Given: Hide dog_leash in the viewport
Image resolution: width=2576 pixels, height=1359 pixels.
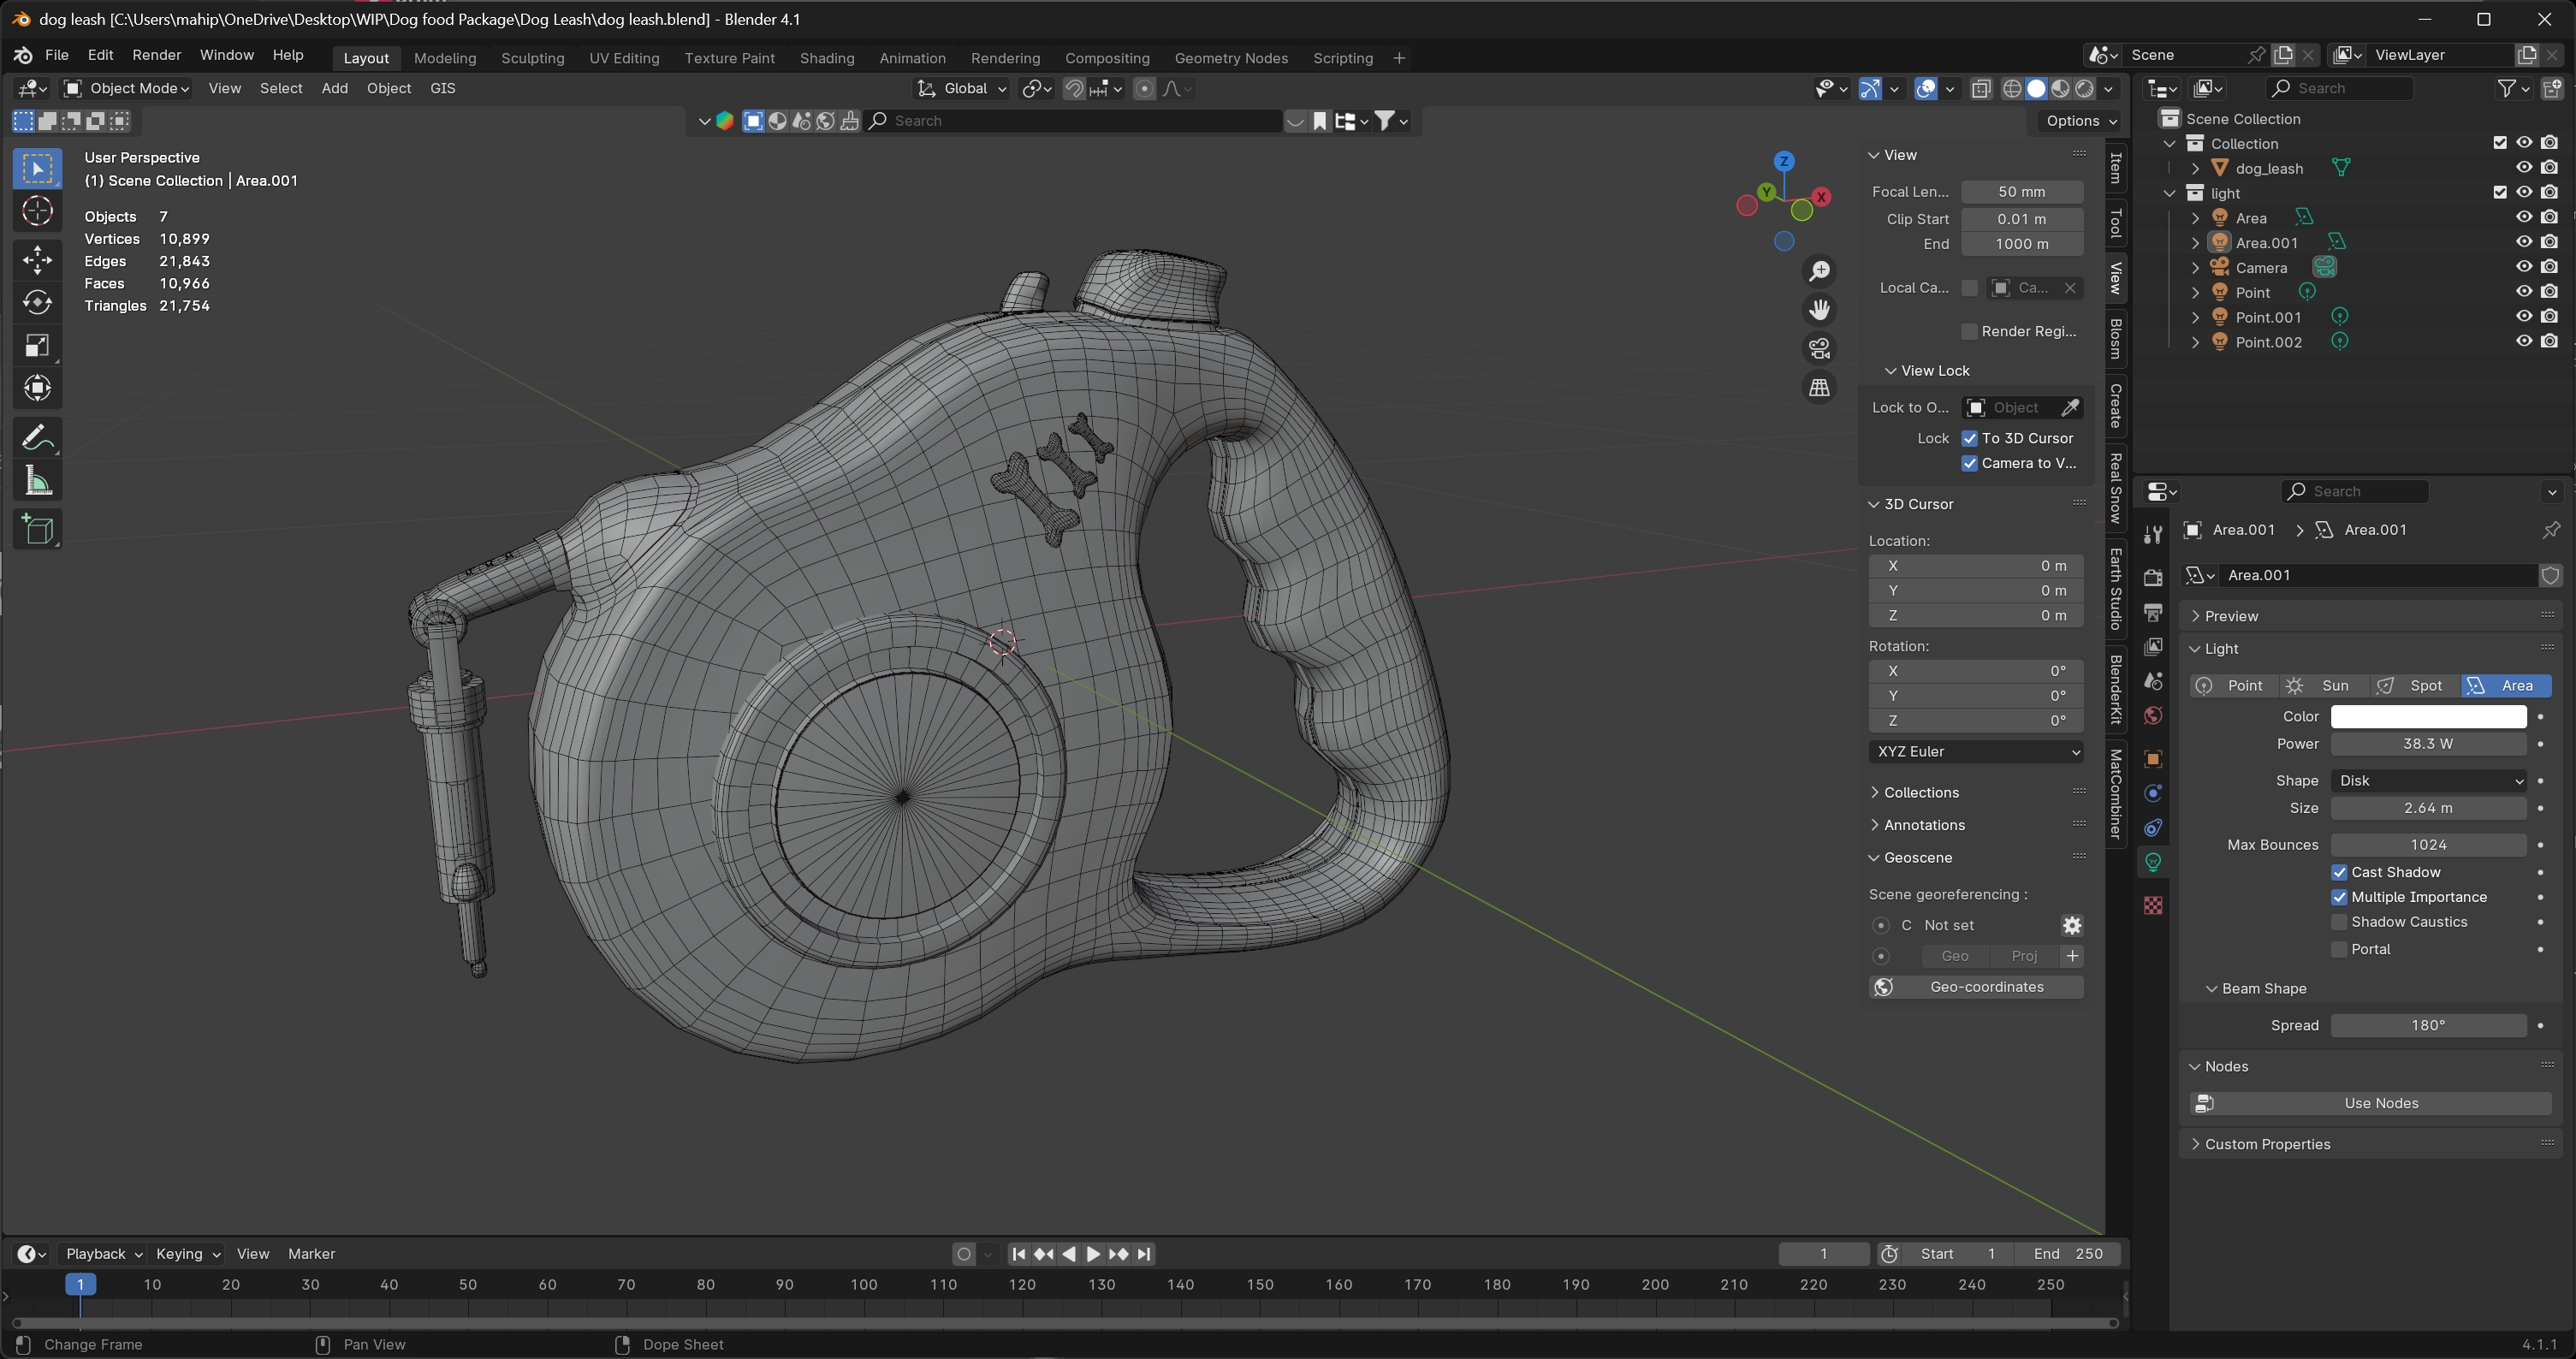Looking at the screenshot, I should 2523,168.
